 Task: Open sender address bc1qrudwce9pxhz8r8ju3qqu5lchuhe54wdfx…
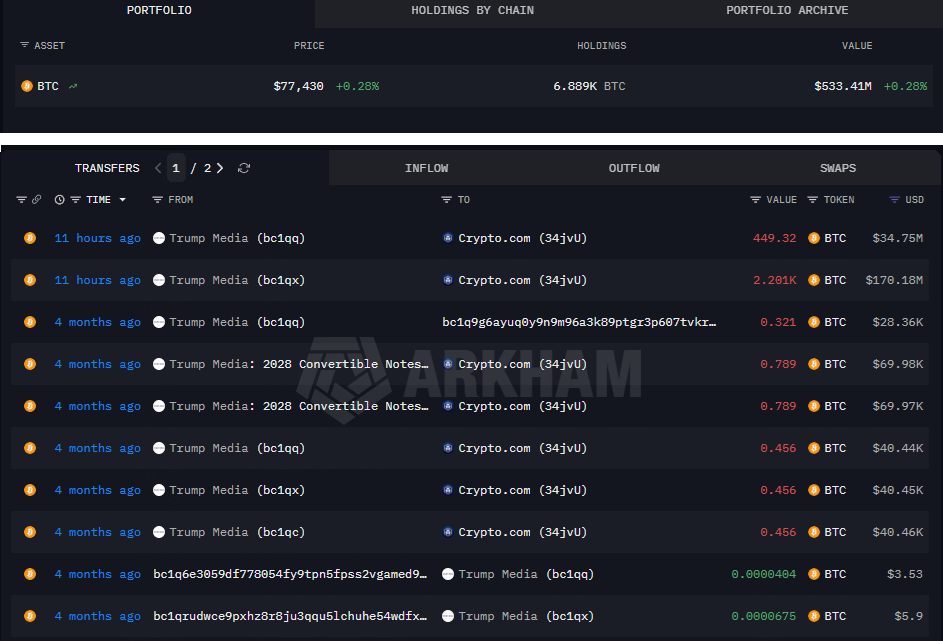click(290, 616)
